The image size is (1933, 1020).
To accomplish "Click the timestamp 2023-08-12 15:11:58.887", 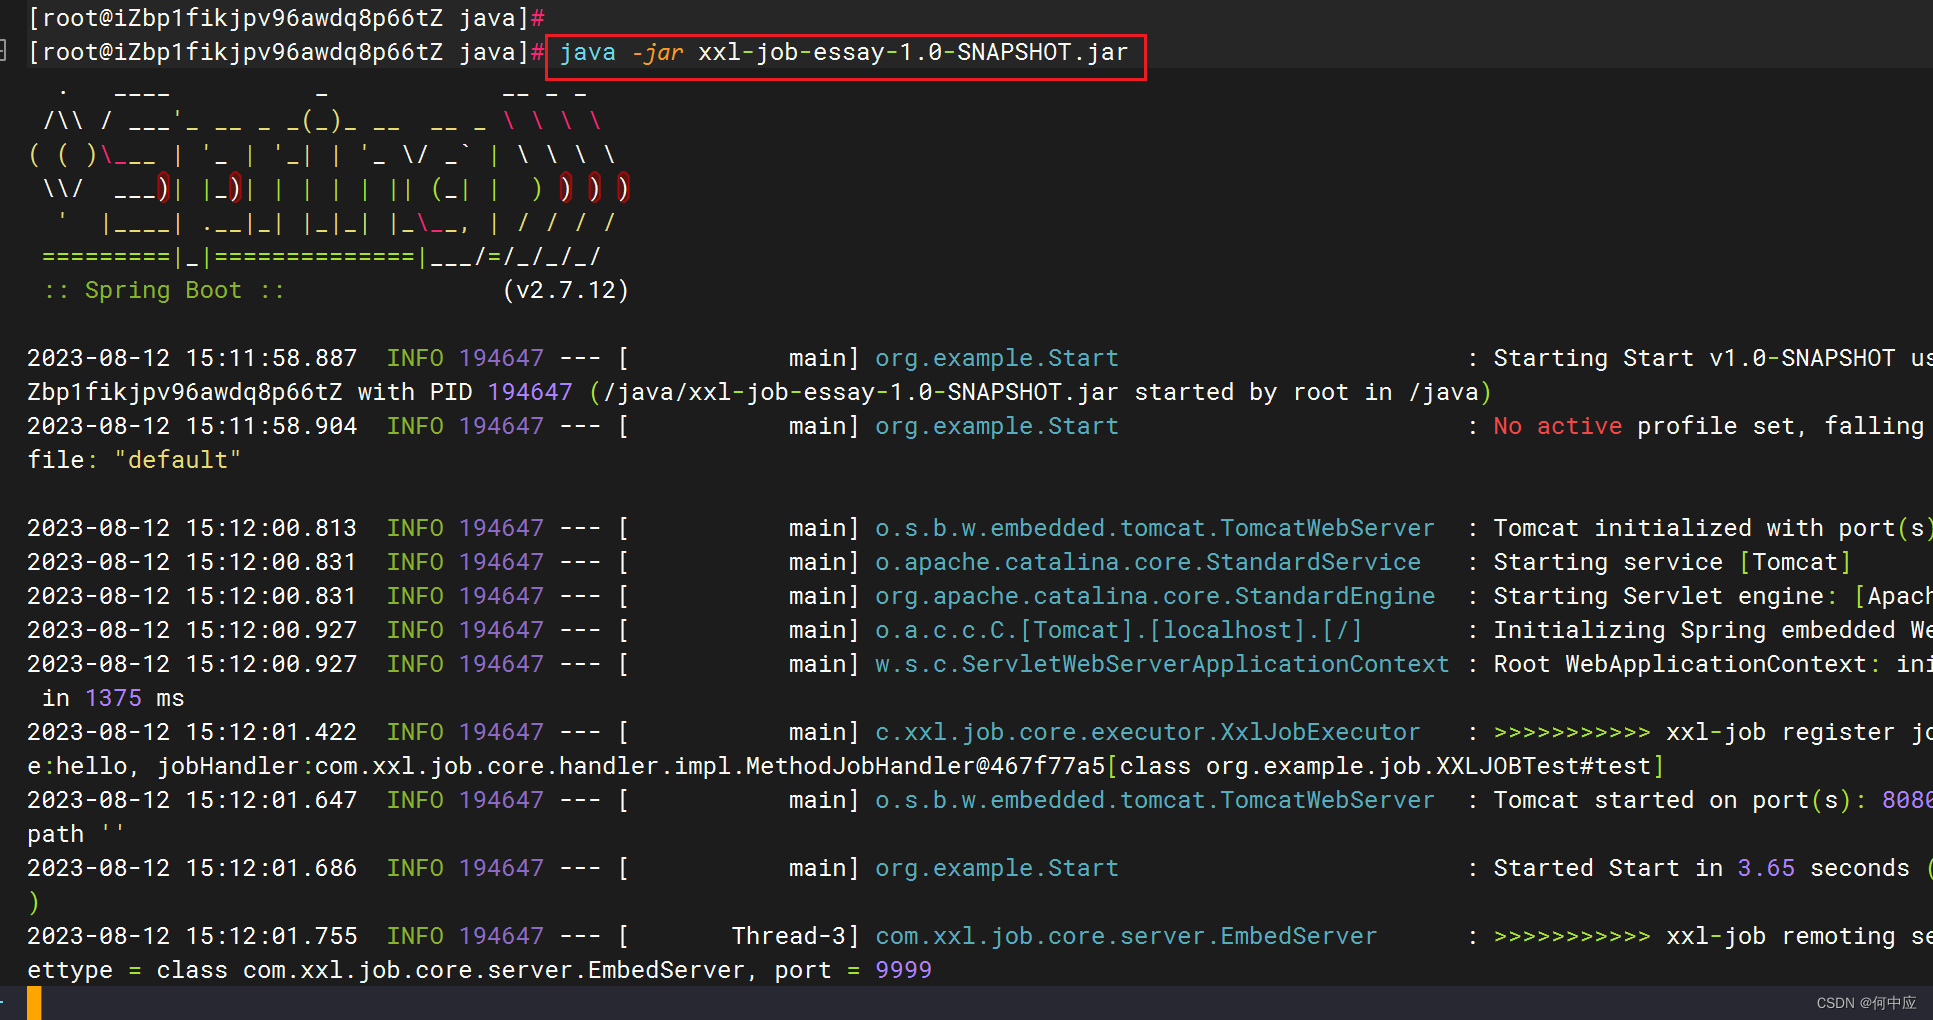I will coord(192,358).
